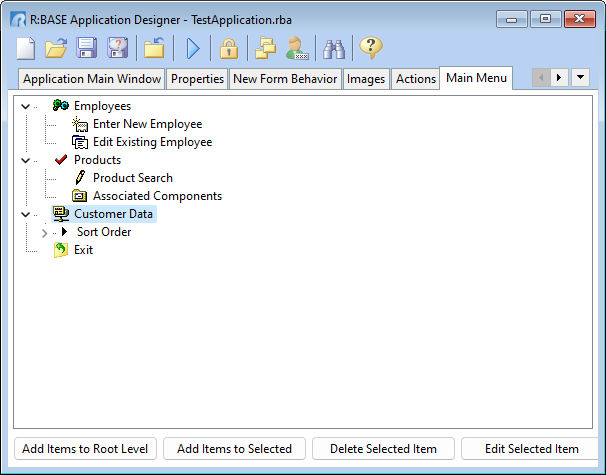Screen dimensions: 606x475
Task: Click the icon beside Edit Existing Employee
Action: pos(80,142)
